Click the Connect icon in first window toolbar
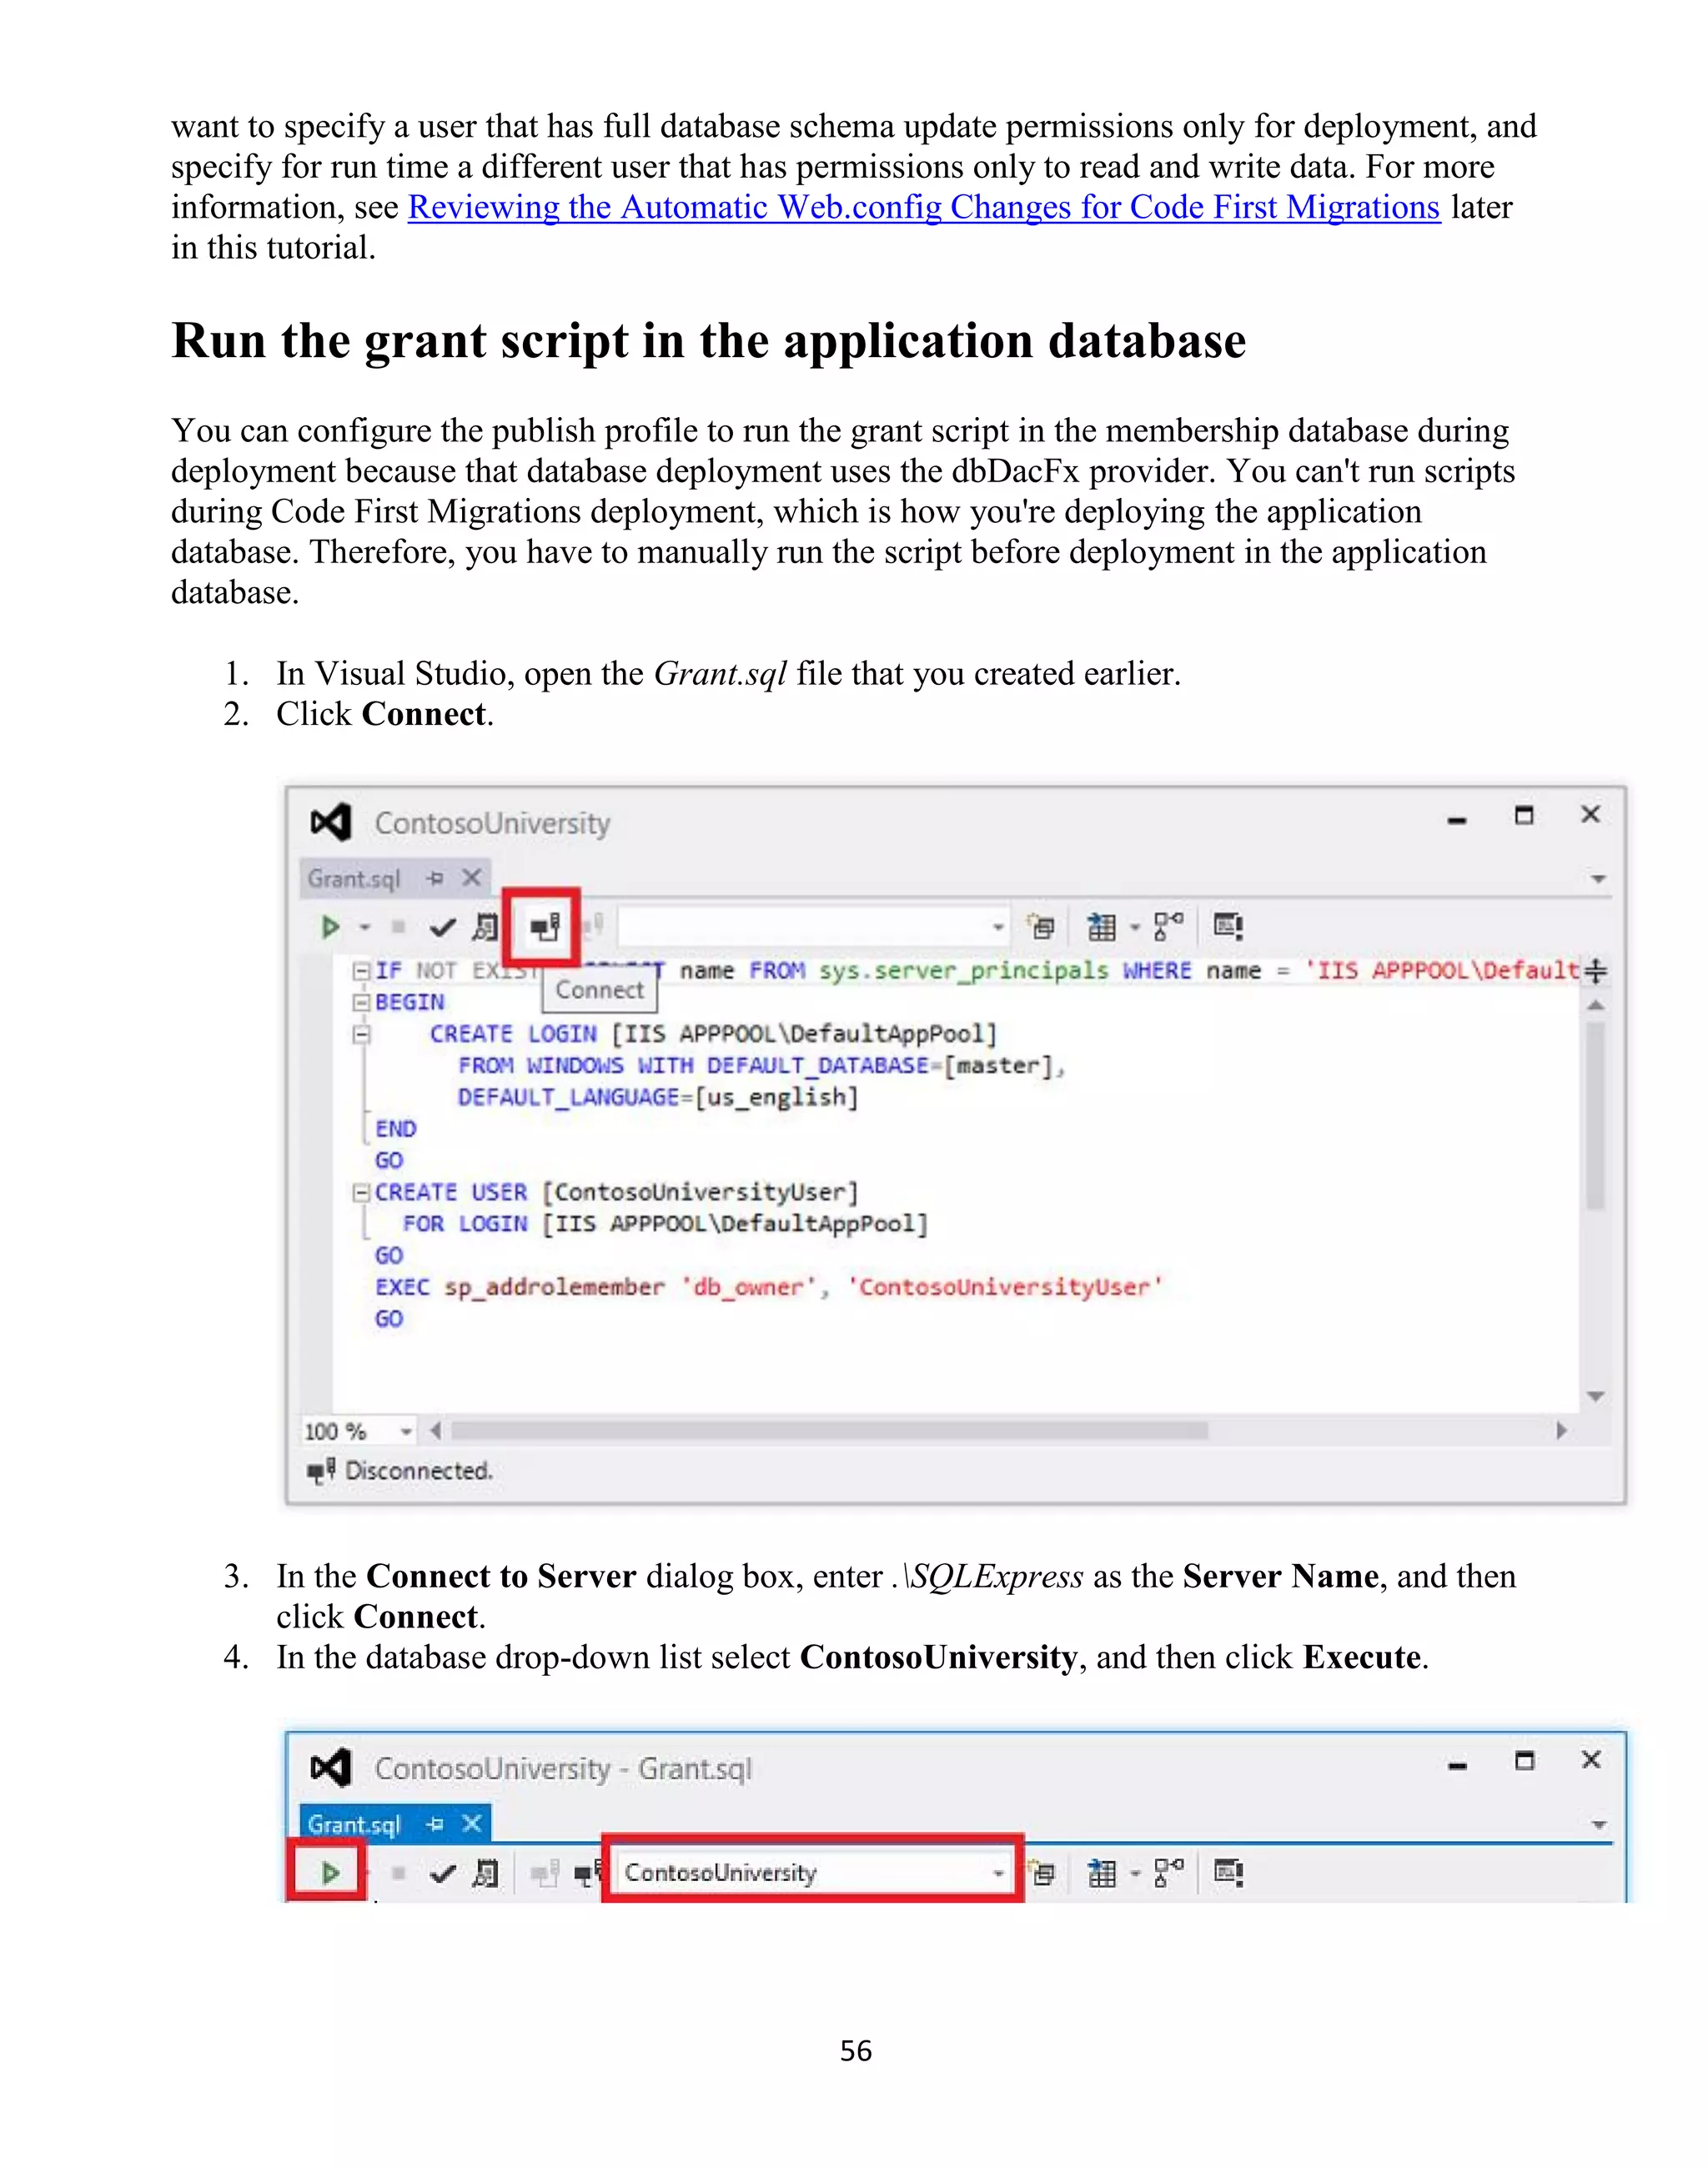This screenshot has height=2168, width=1708. pos(544,928)
